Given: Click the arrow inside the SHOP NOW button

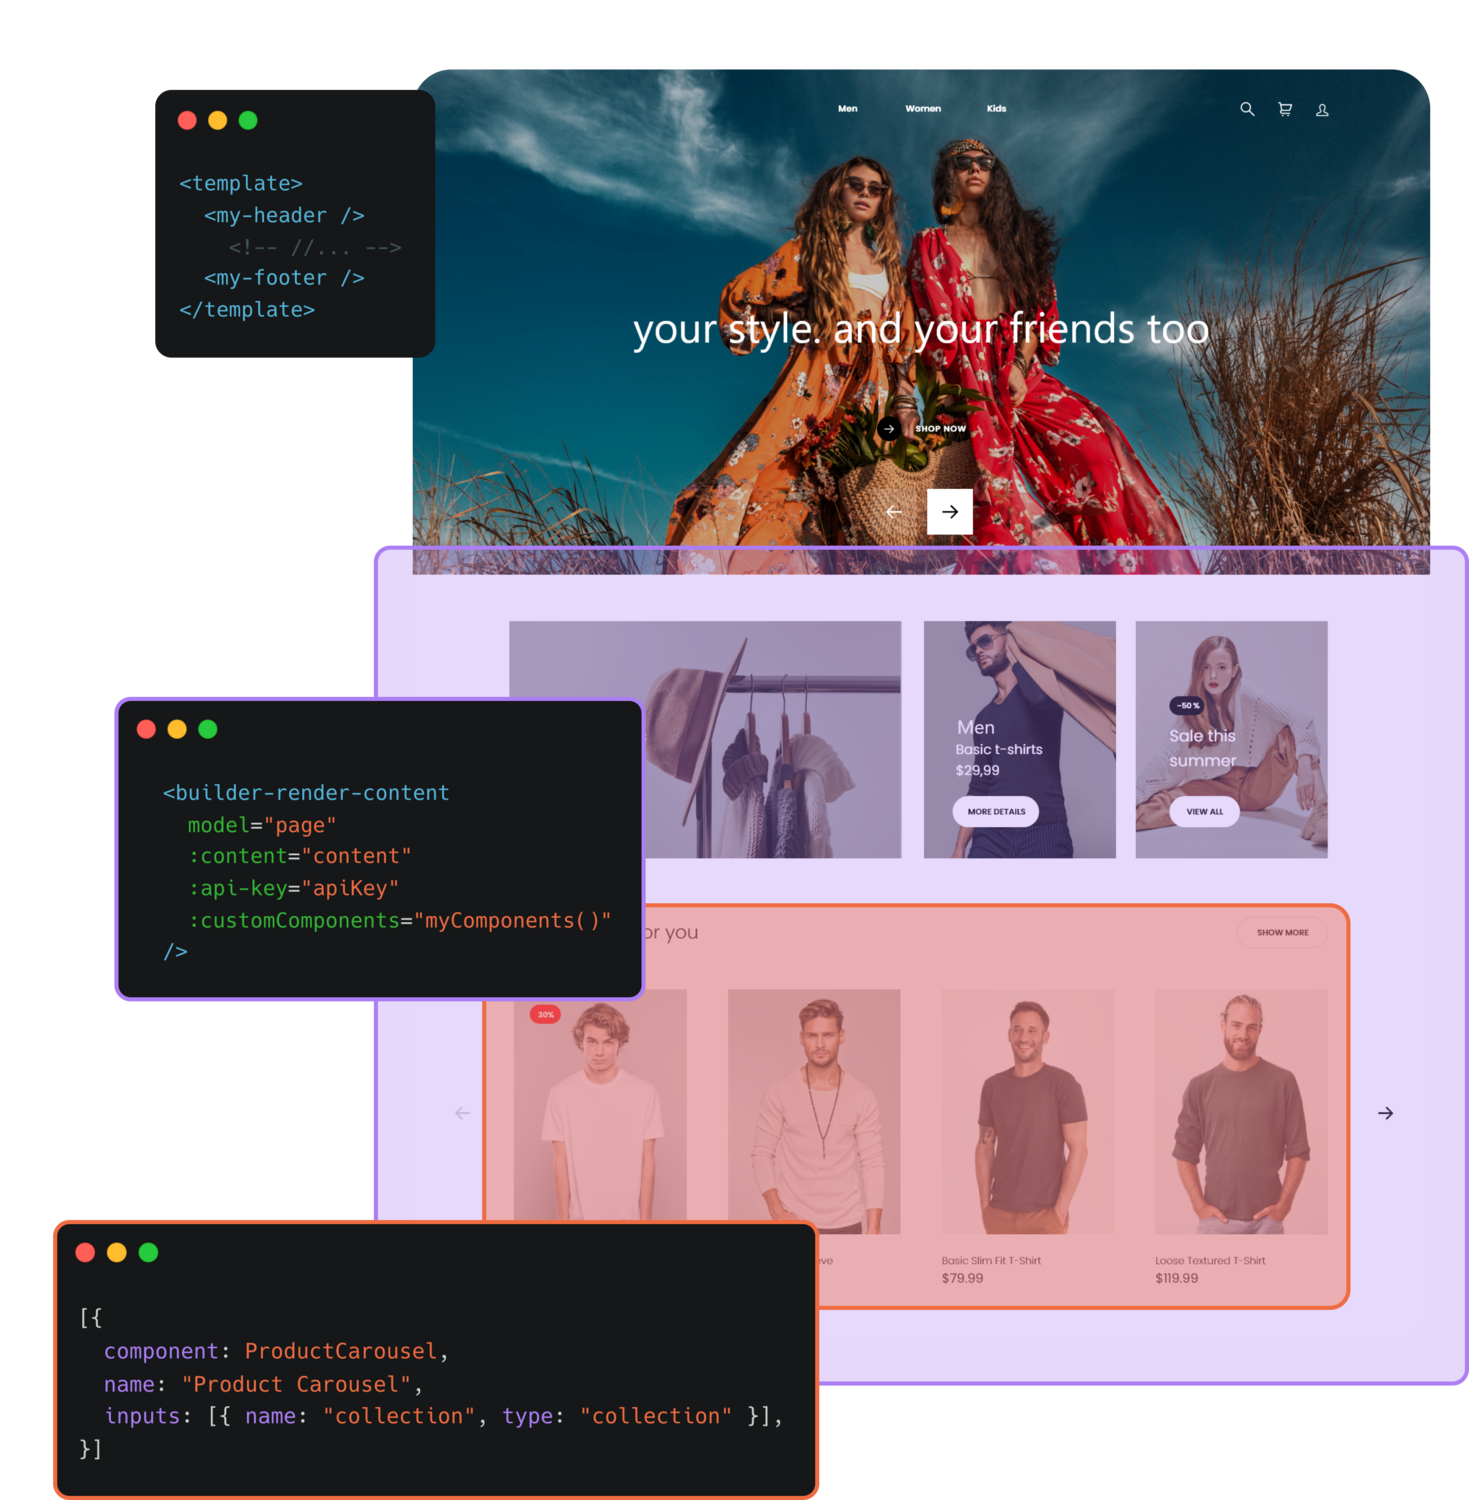Looking at the screenshot, I should [890, 427].
